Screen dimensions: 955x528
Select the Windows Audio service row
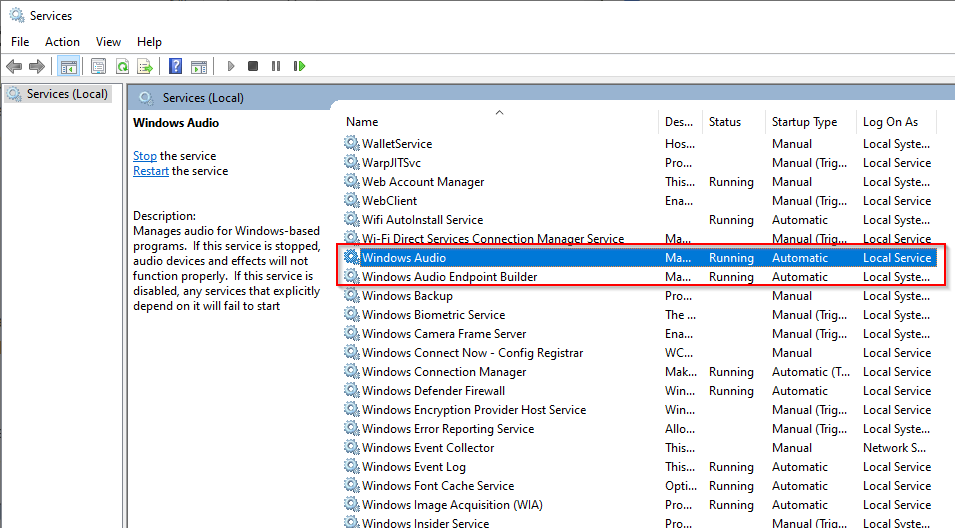point(641,258)
